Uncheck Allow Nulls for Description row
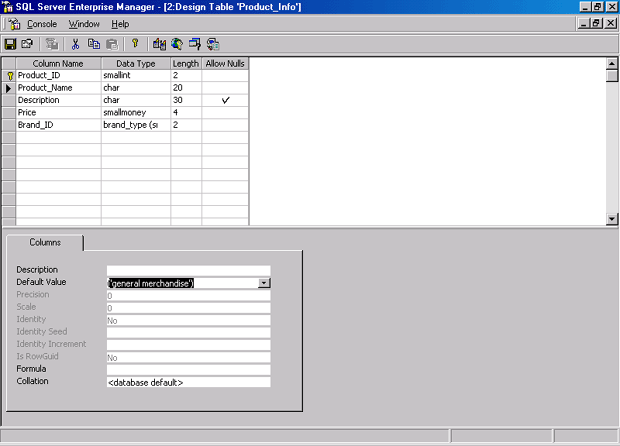The height and width of the screenshot is (446, 620). (225, 100)
